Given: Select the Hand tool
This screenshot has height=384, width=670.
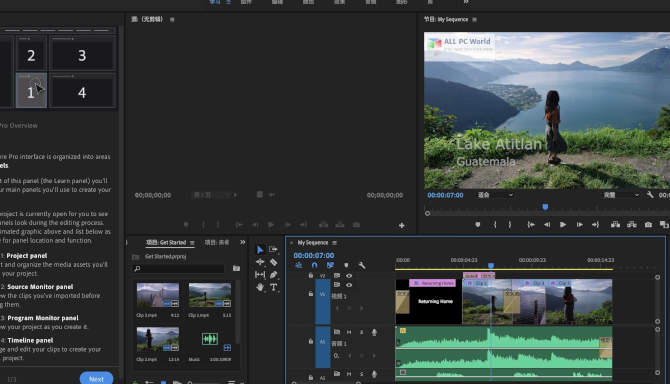Looking at the screenshot, I should click(260, 287).
